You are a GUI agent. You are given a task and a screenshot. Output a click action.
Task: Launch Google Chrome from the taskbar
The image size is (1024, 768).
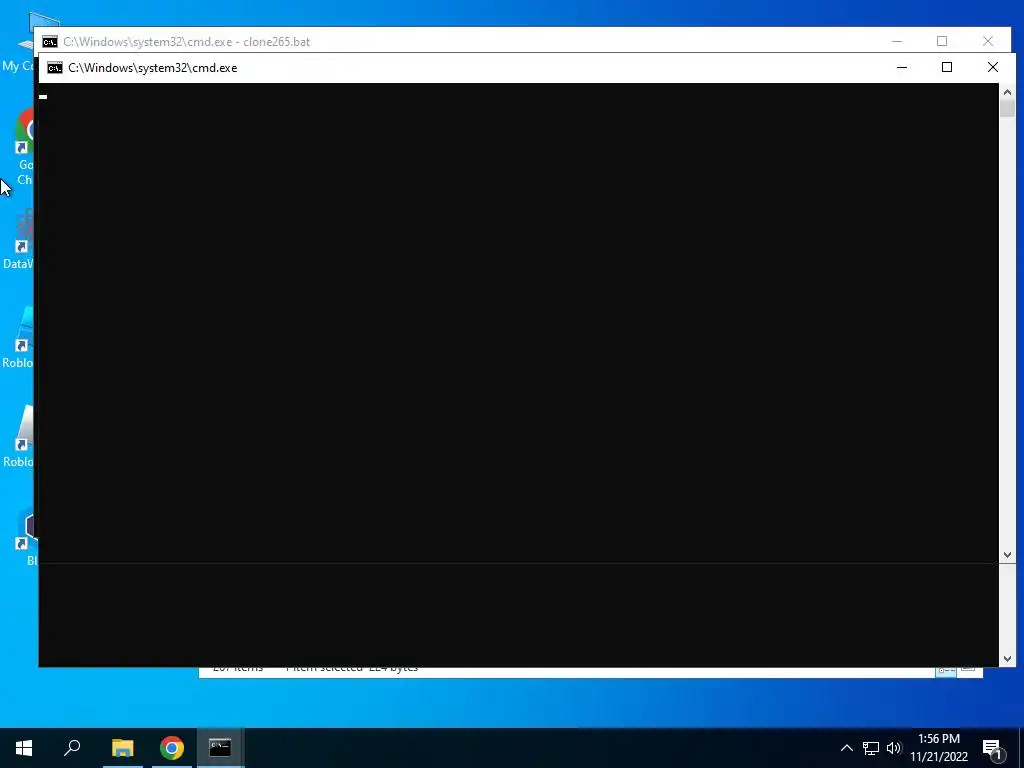[172, 748]
